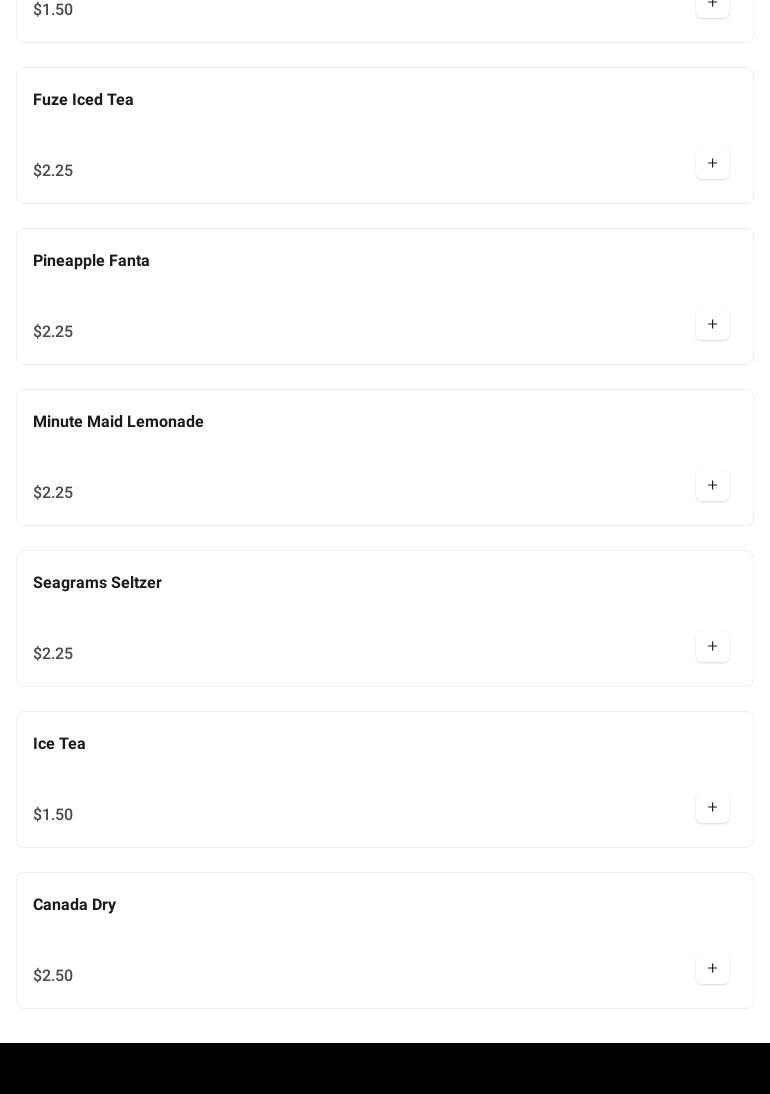
Task: Click the Canada Dry title
Action: [x=74, y=905]
